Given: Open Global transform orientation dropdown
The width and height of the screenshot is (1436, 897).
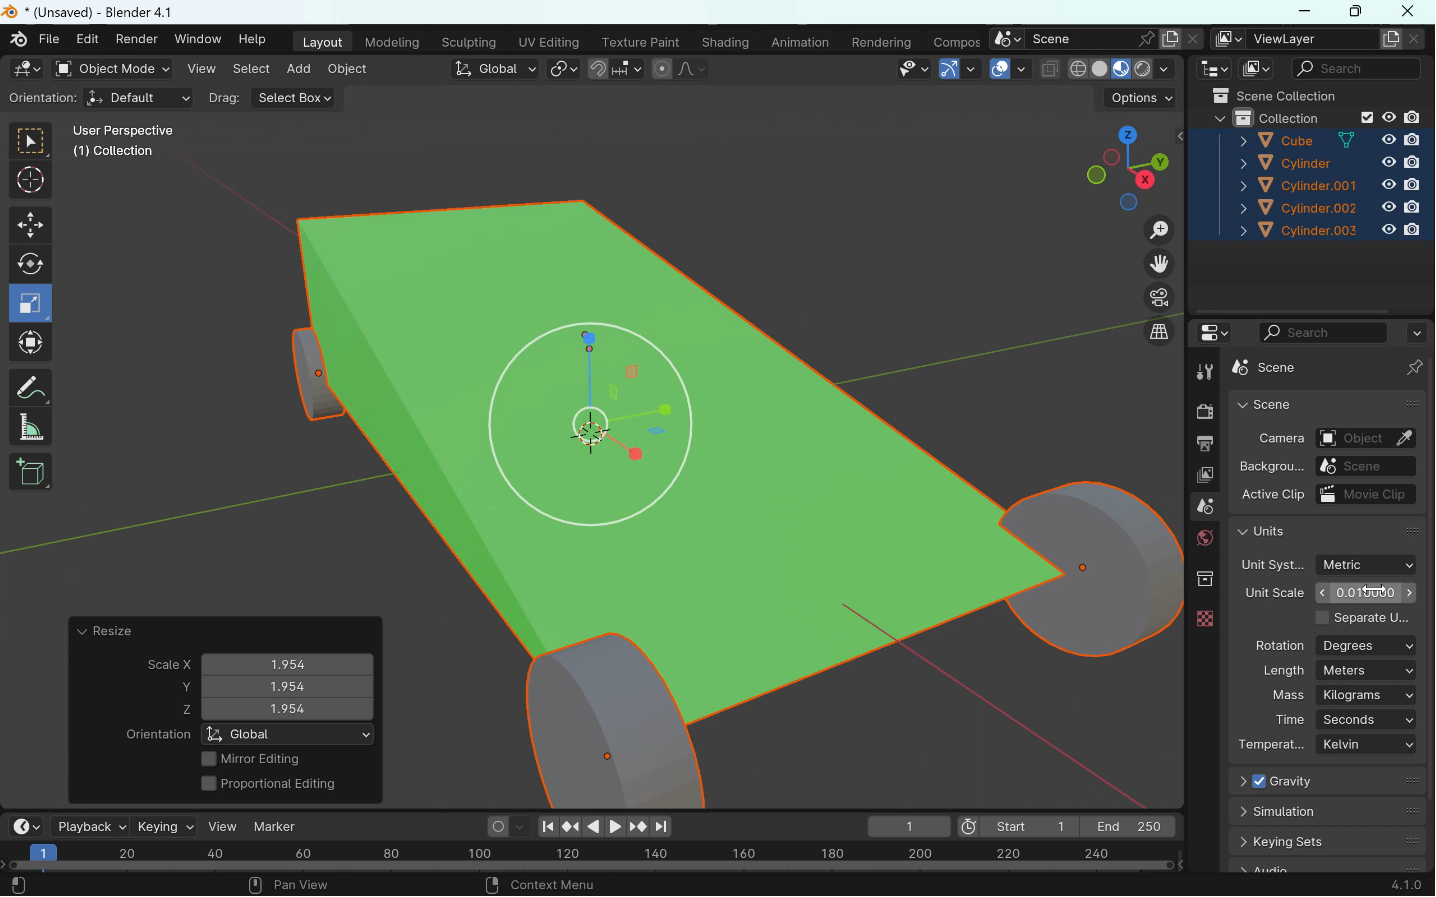Looking at the screenshot, I should pos(495,69).
